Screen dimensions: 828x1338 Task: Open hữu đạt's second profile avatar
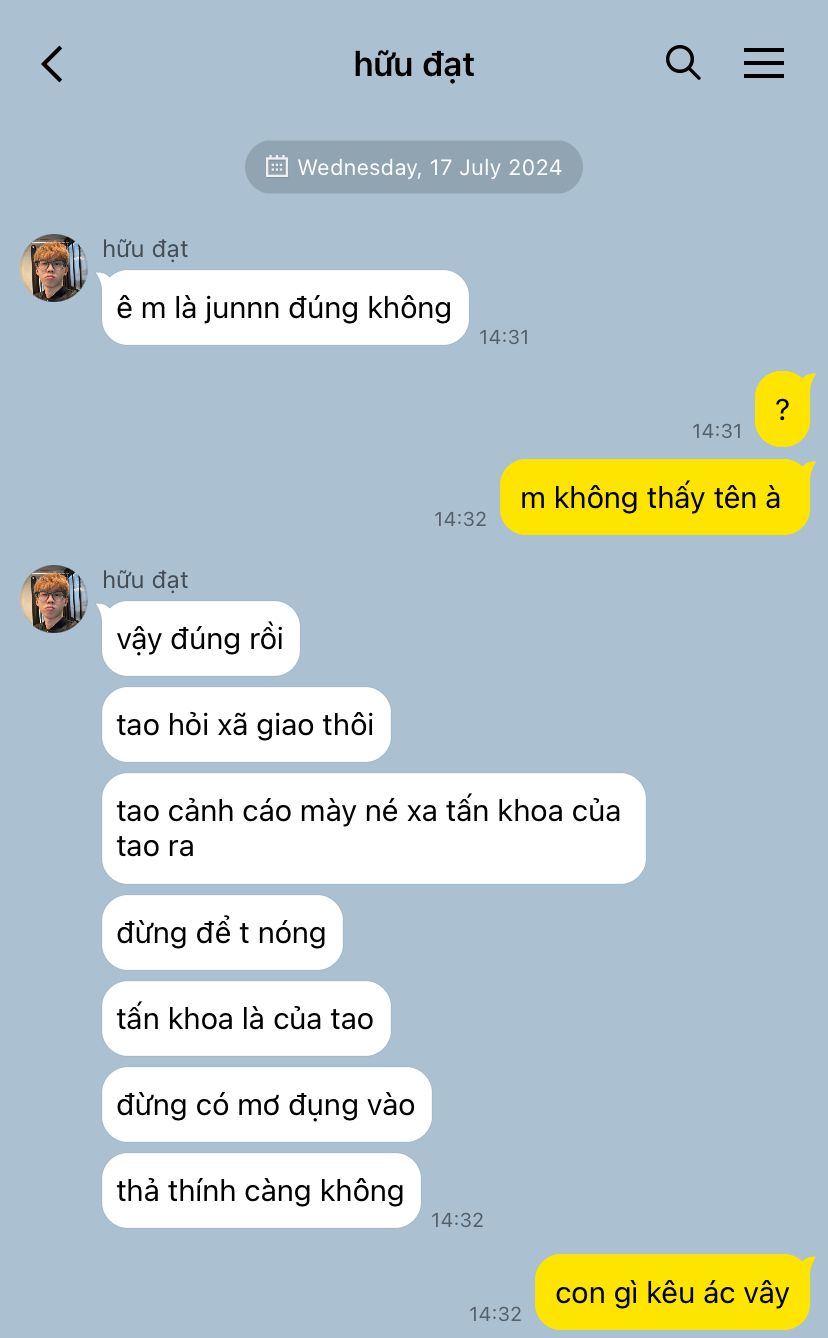point(54,599)
